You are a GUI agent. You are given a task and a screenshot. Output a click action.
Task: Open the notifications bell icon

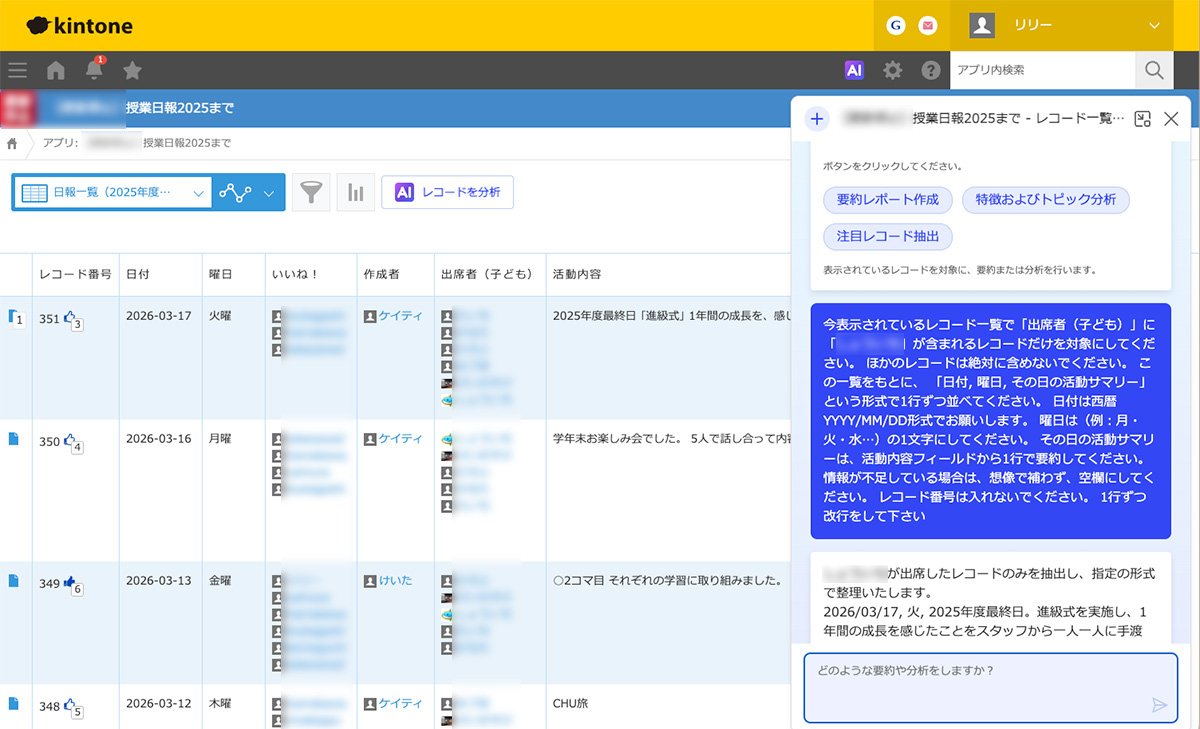(x=92, y=70)
